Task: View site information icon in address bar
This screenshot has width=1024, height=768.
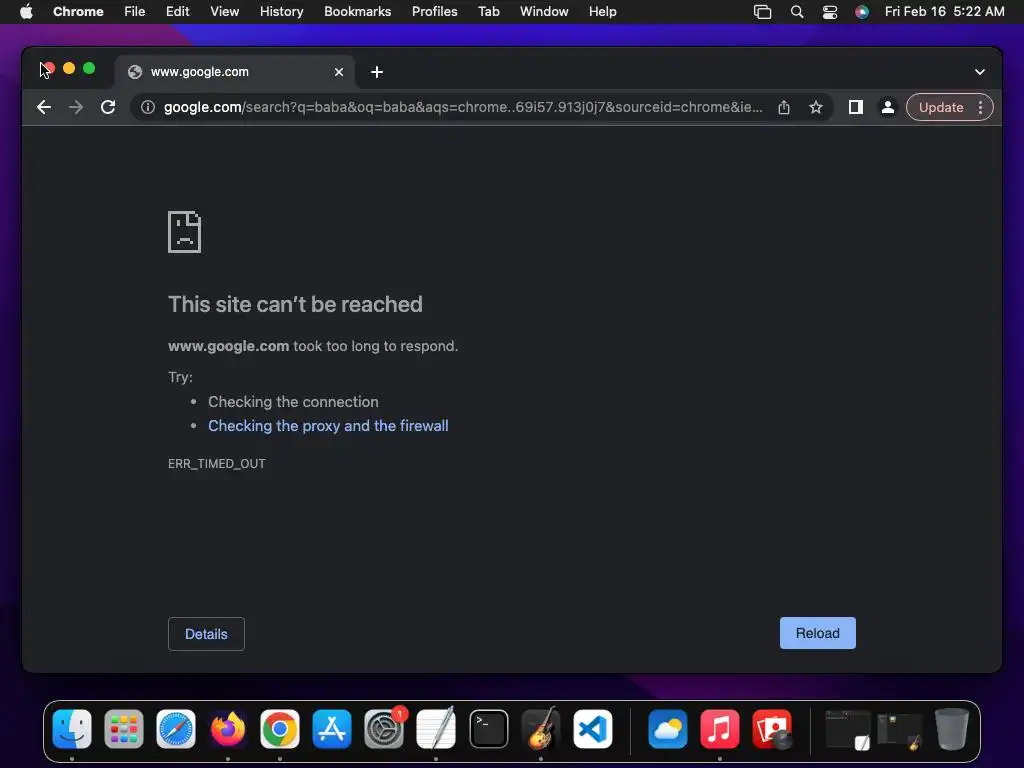Action: pos(148,107)
